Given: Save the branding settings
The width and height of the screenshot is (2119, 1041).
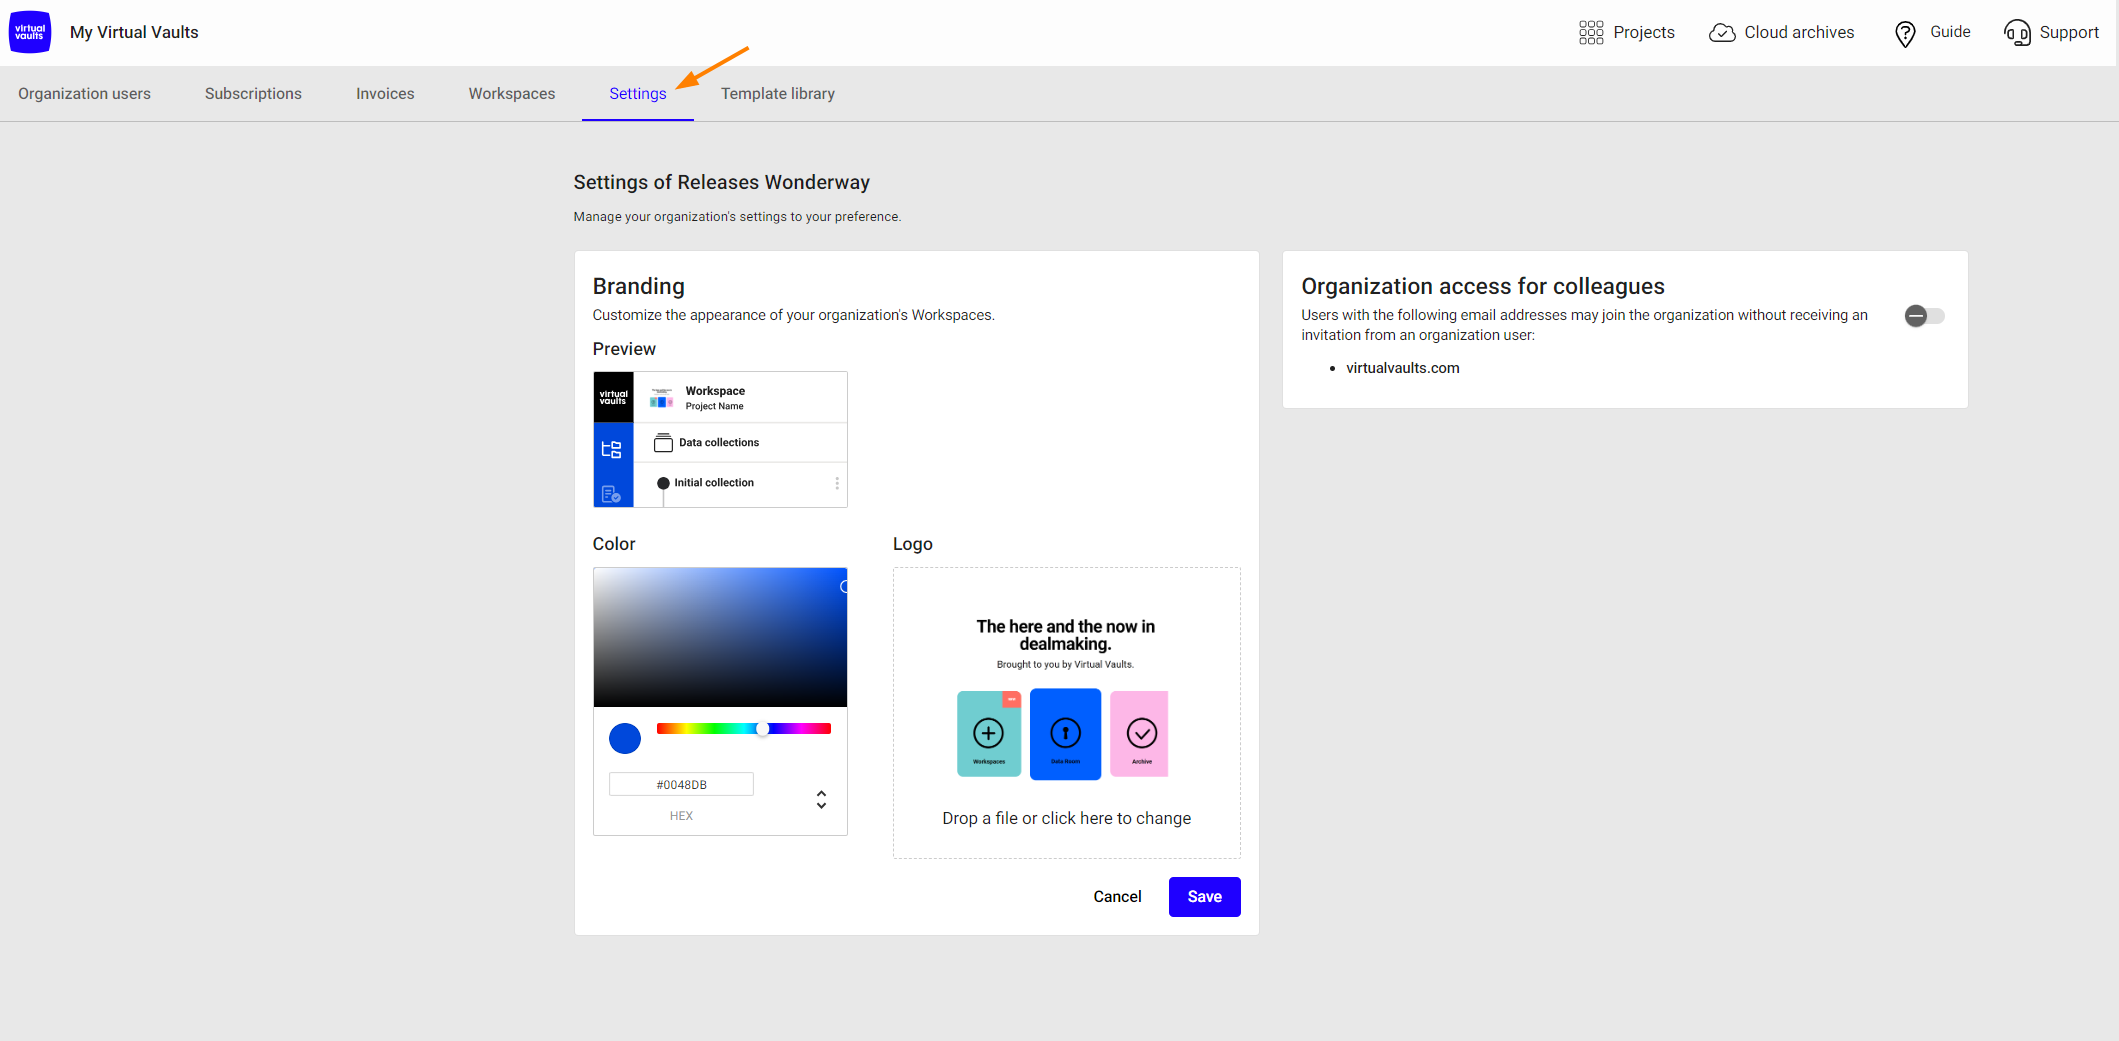Looking at the screenshot, I should [x=1204, y=897].
